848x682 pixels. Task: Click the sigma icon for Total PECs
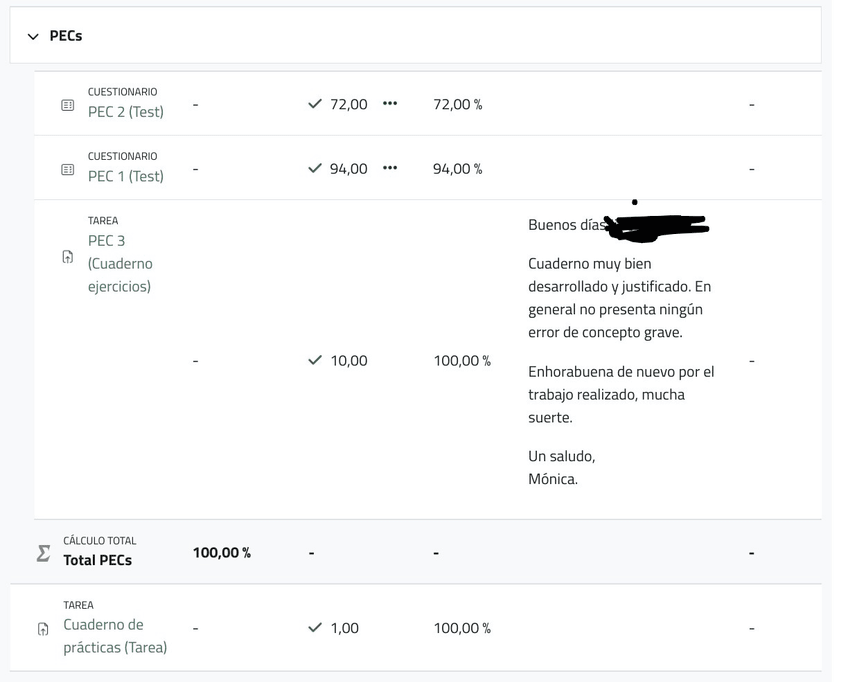click(x=43, y=553)
